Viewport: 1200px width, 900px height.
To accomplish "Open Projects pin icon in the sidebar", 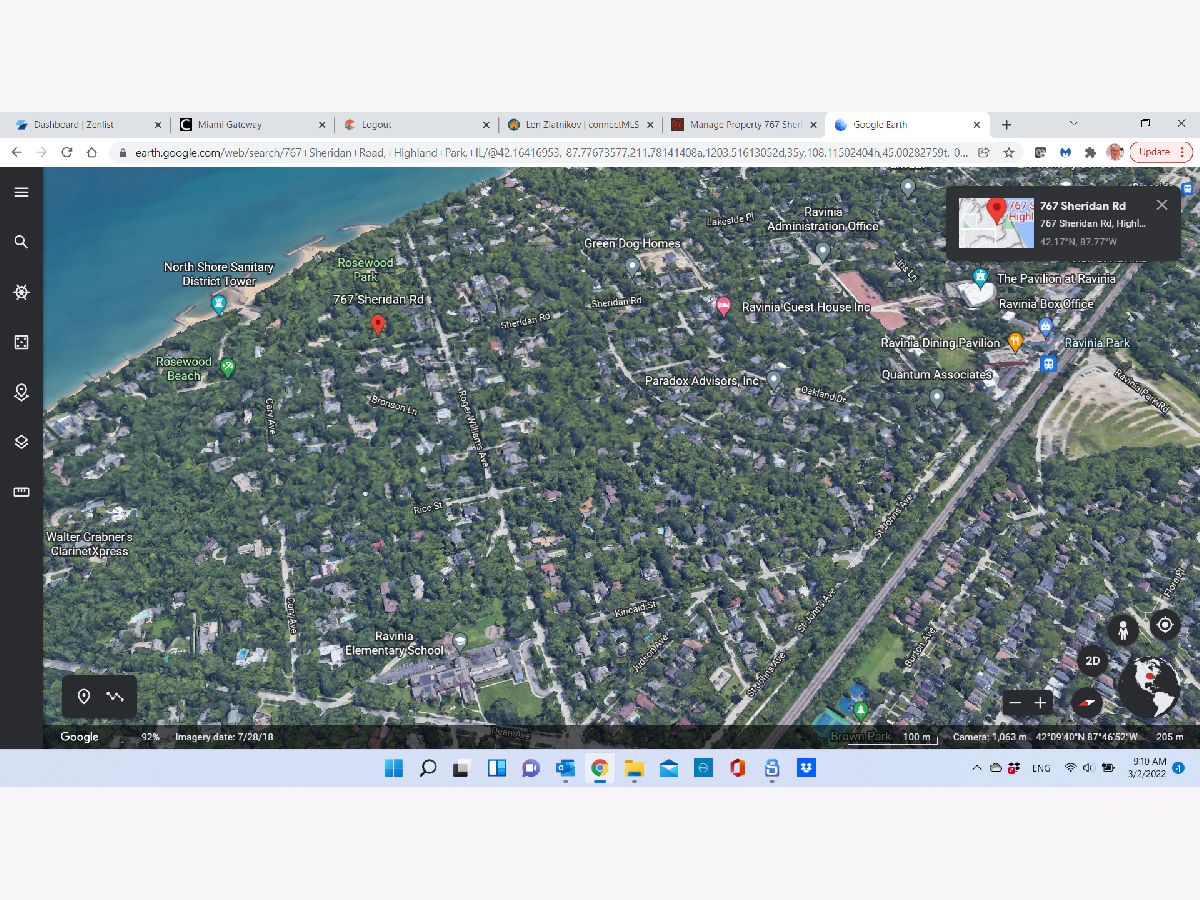I will click(x=21, y=392).
